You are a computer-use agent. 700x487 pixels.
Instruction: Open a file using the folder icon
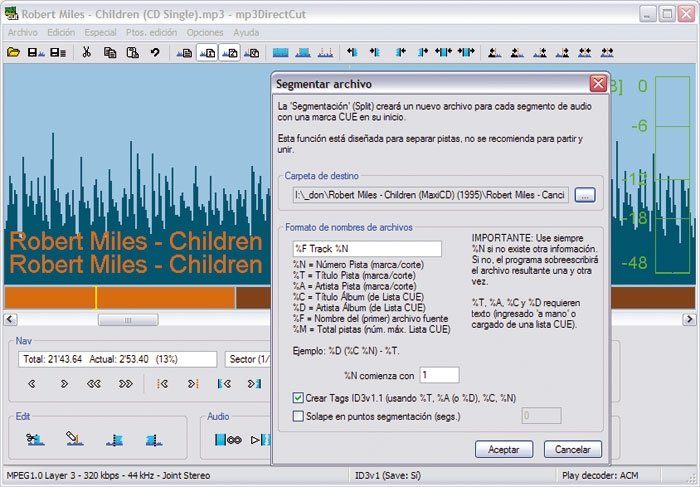coord(13,52)
